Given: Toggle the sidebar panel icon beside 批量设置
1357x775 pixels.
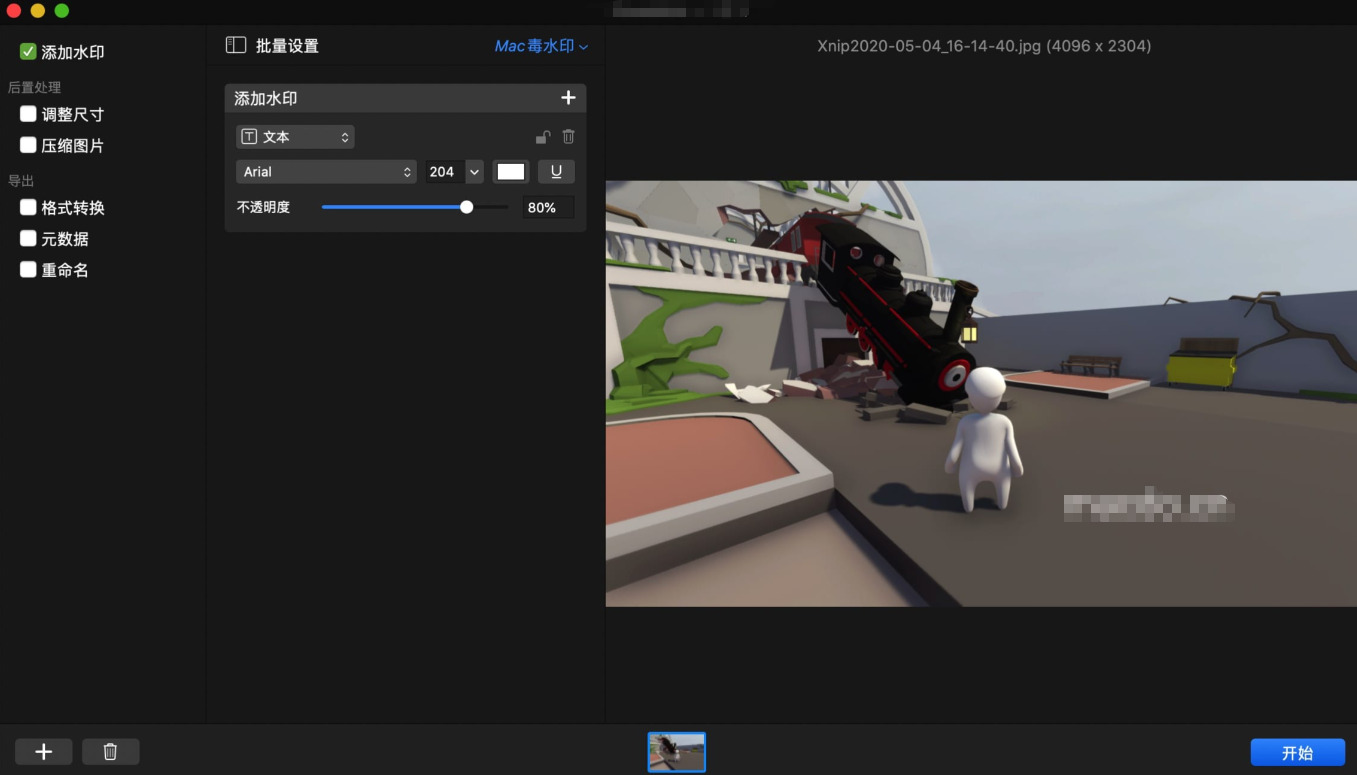Looking at the screenshot, I should (x=236, y=45).
